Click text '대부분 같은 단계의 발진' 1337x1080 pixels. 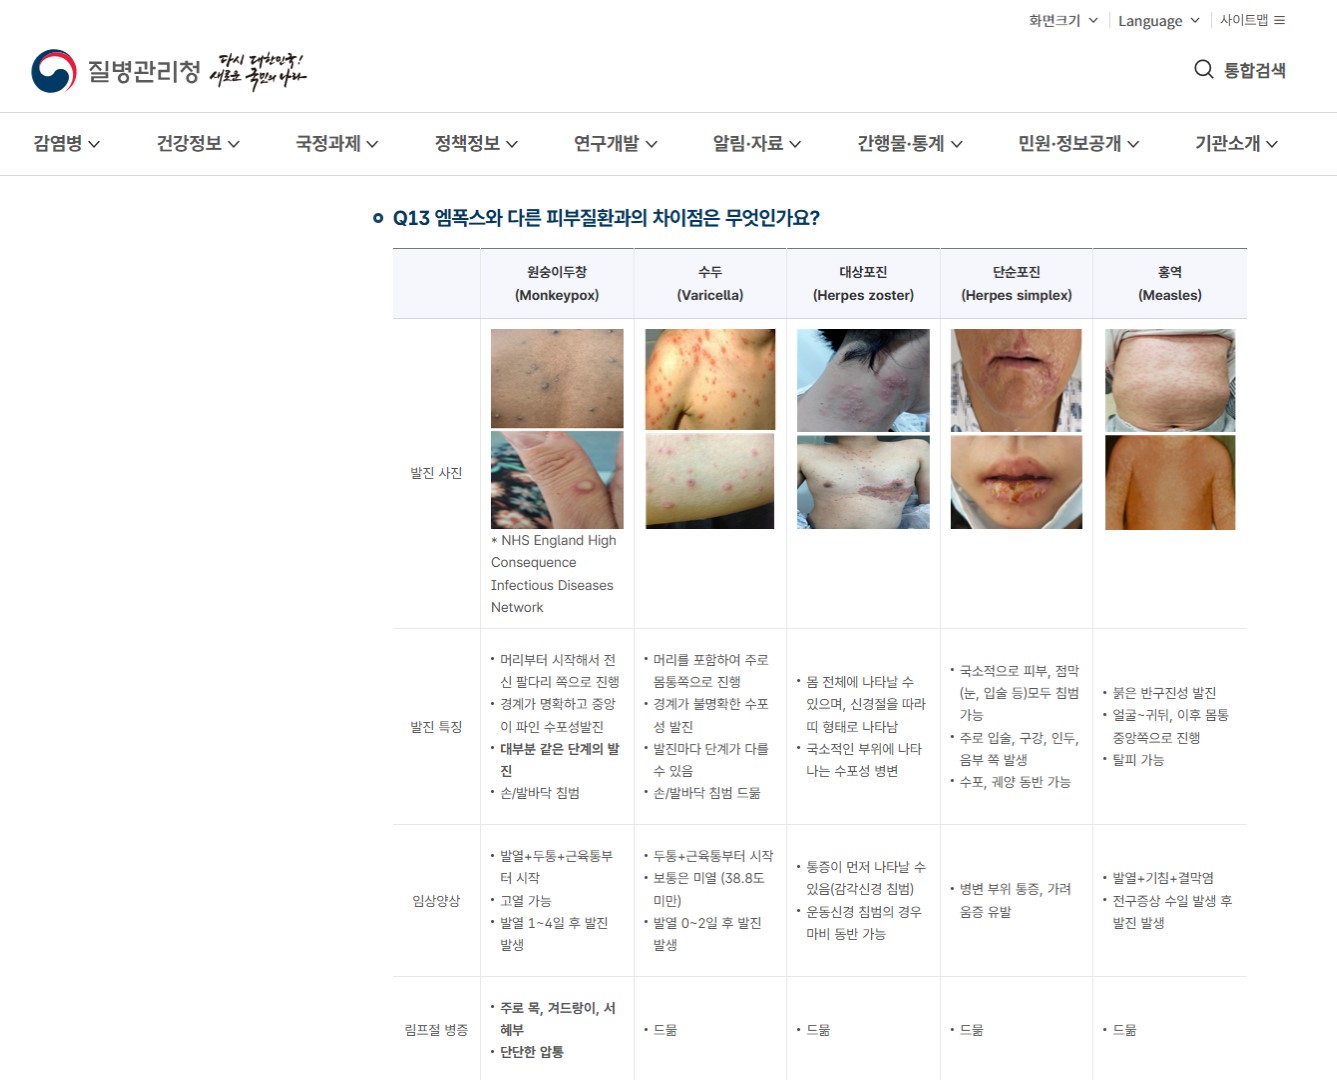pos(558,760)
